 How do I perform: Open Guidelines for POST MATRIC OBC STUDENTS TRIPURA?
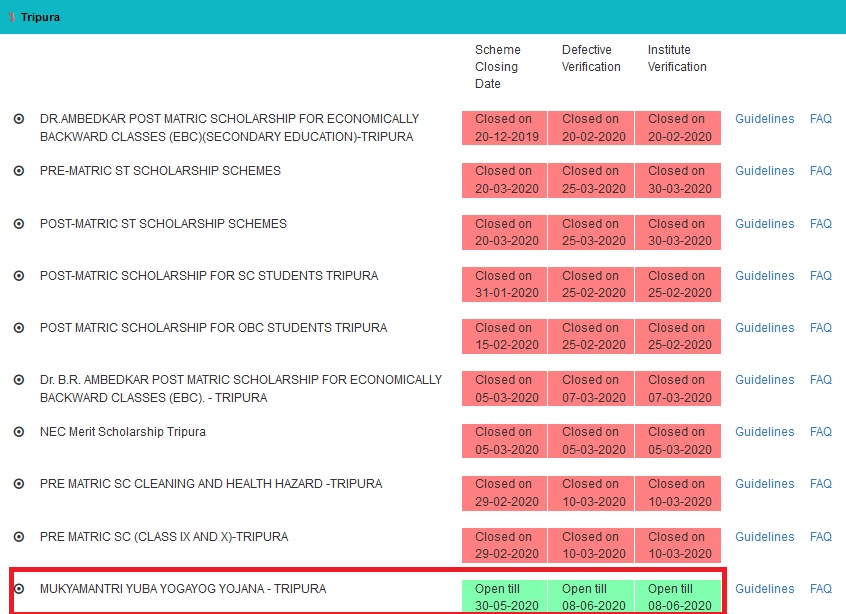[x=765, y=328]
